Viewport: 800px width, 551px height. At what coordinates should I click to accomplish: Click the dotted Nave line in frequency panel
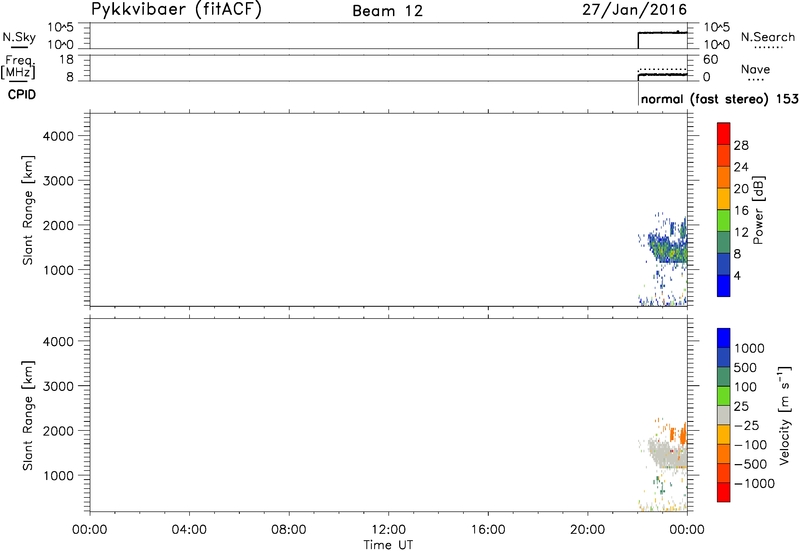click(663, 69)
